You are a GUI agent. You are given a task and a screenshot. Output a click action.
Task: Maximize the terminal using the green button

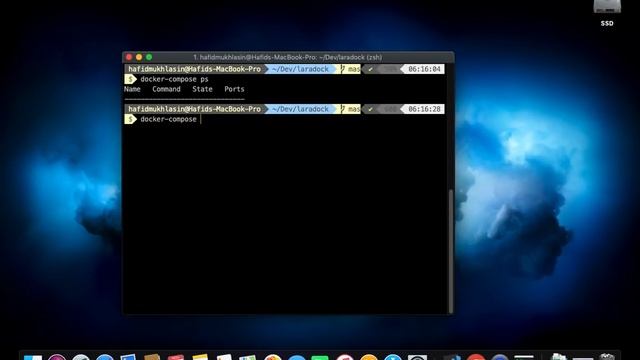149,57
